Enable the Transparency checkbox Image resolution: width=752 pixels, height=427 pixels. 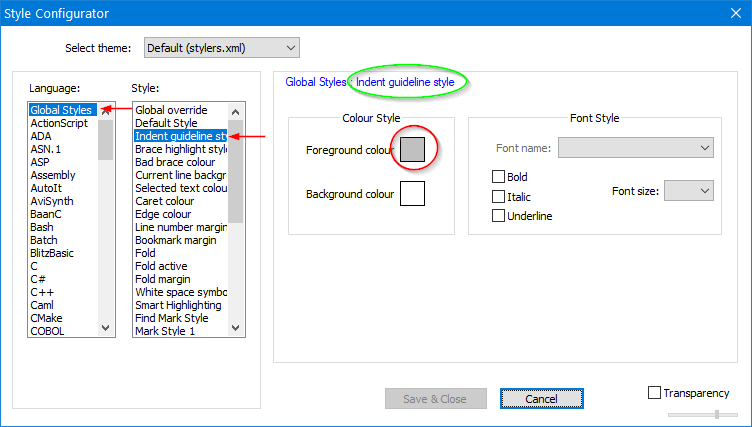[655, 393]
